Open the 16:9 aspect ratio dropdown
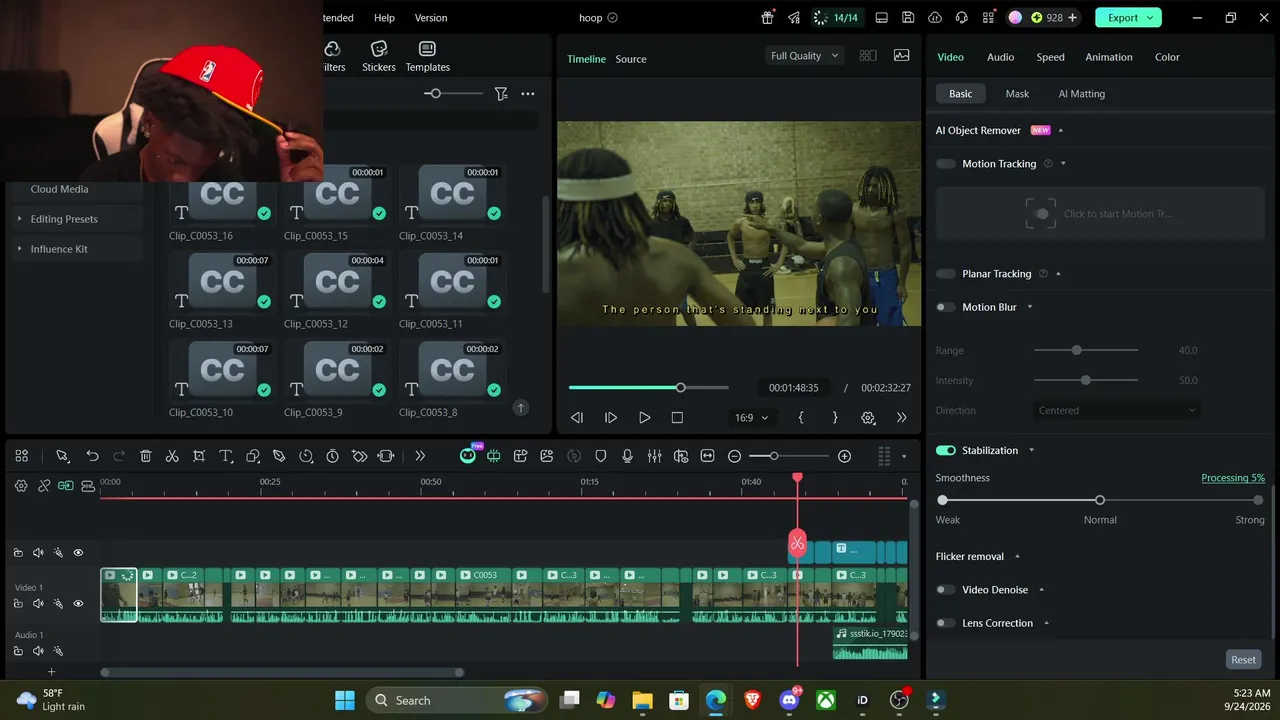The width and height of the screenshot is (1280, 720). (x=751, y=418)
